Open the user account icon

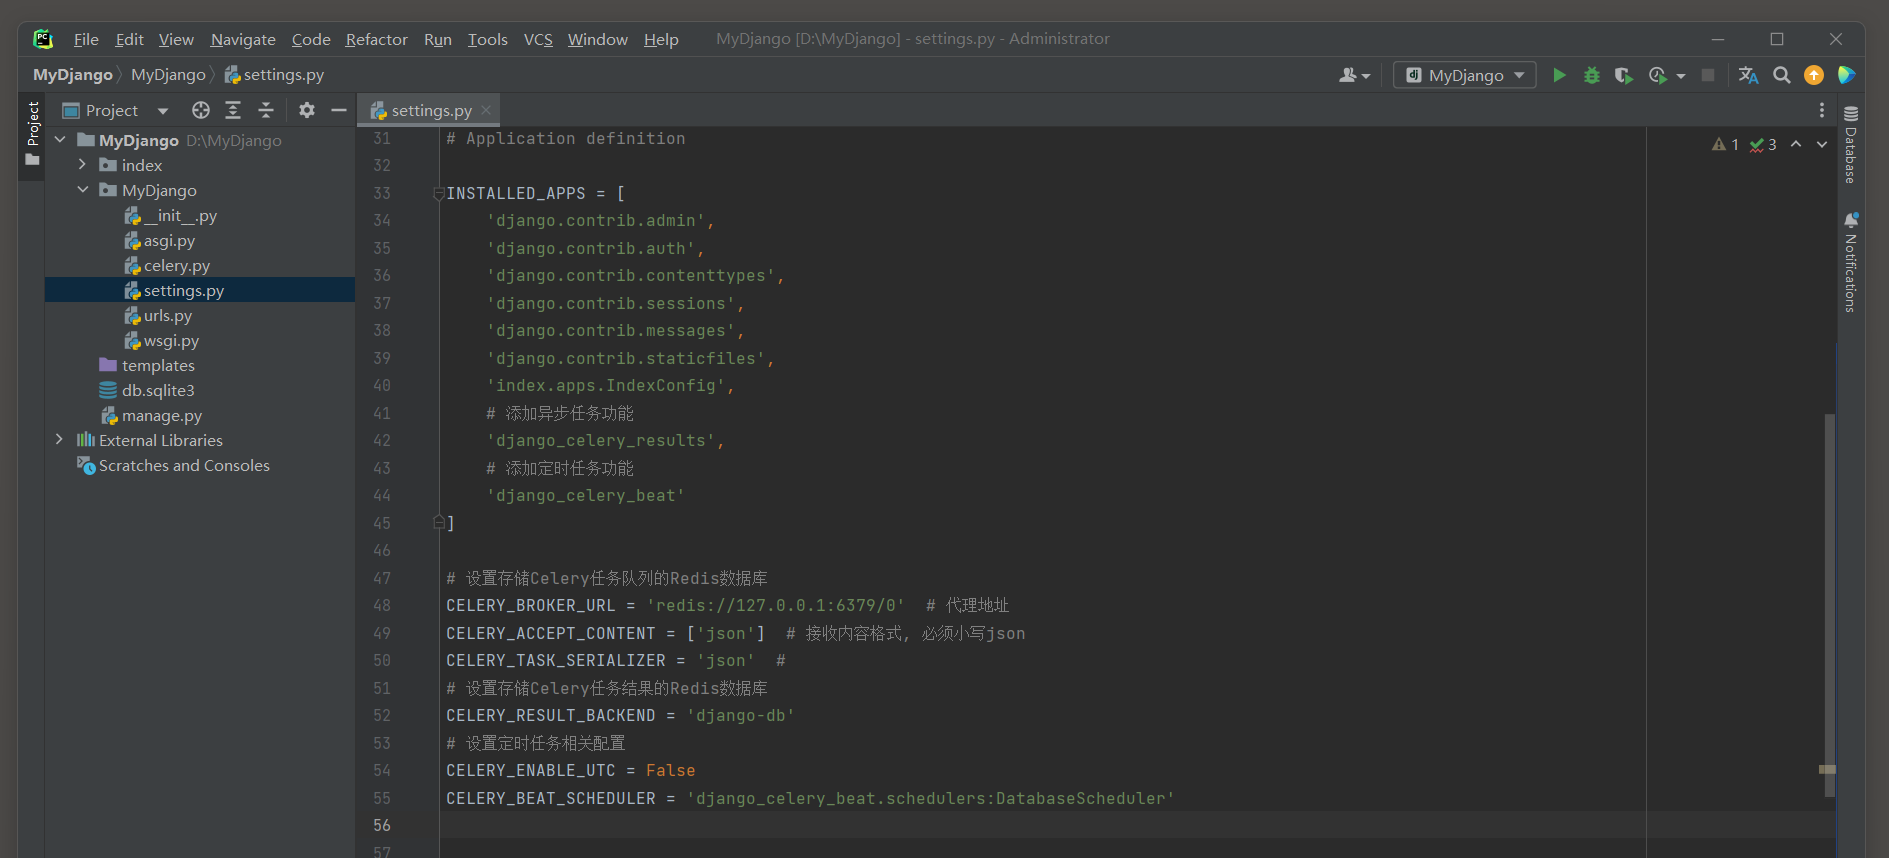pos(1354,75)
